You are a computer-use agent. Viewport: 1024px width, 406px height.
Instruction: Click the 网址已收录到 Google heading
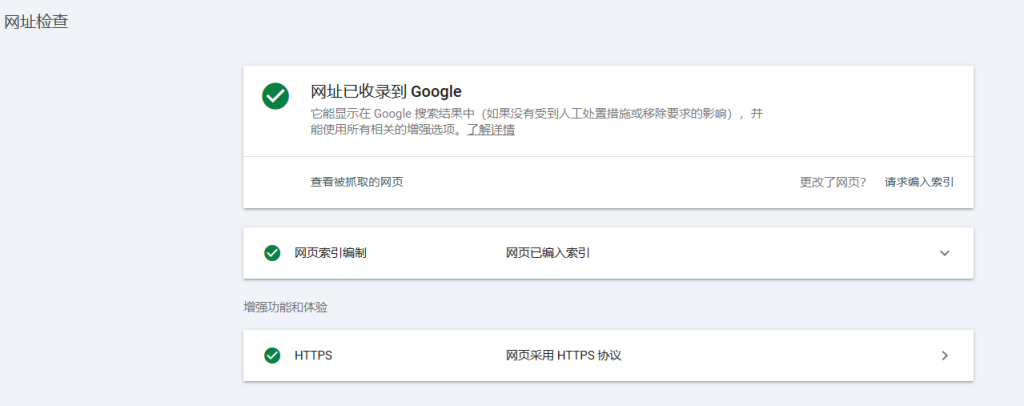(x=386, y=91)
